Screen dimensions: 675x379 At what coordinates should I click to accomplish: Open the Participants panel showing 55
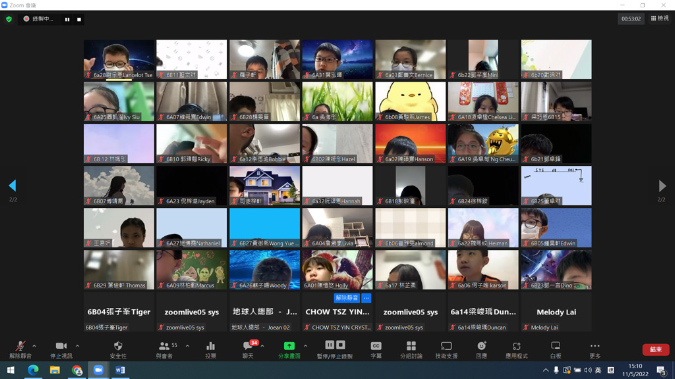(x=165, y=349)
